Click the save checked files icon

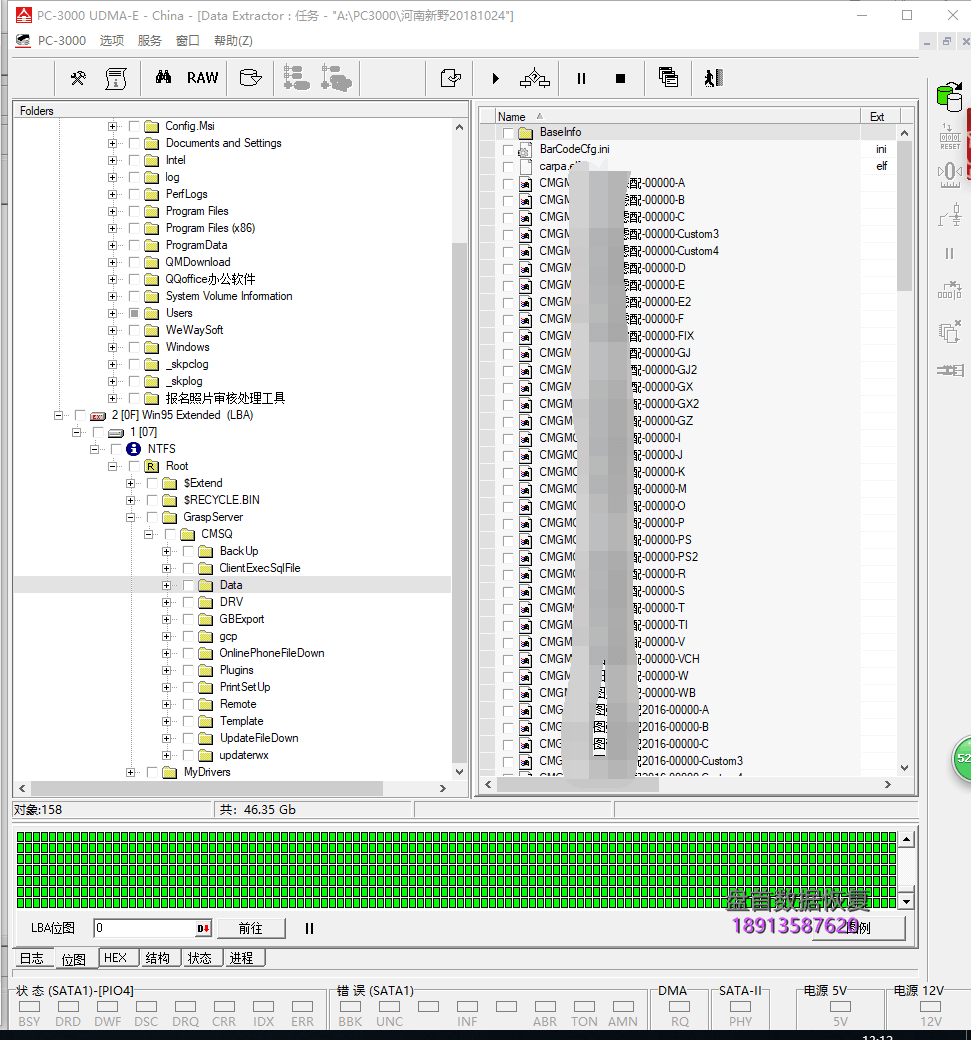tap(451, 78)
